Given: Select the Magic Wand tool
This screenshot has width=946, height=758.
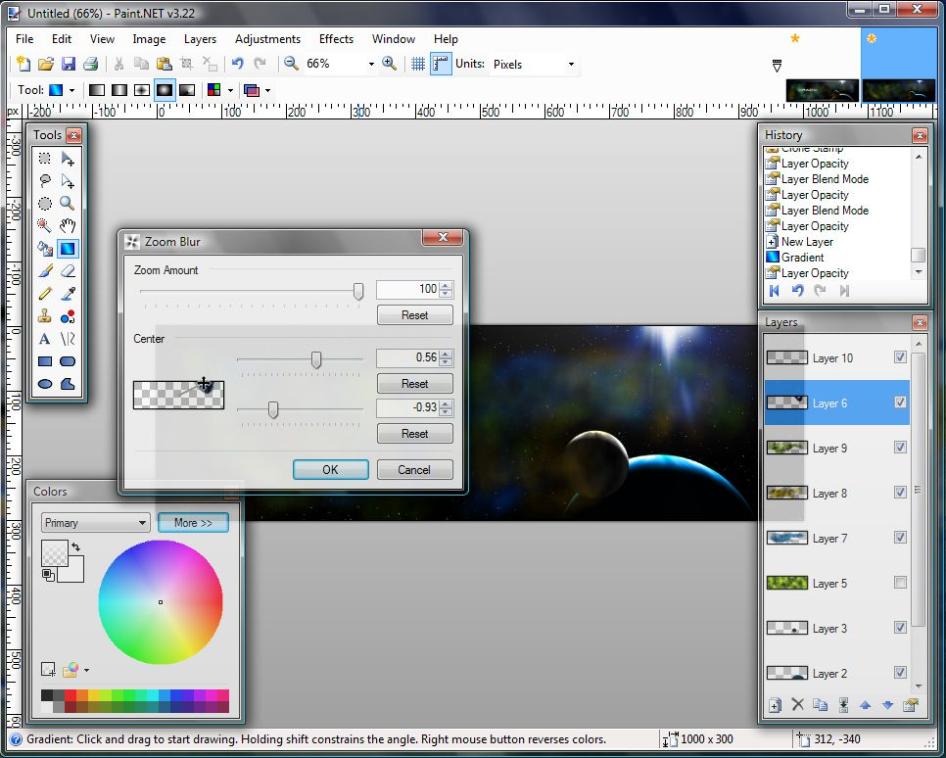Looking at the screenshot, I should (x=45, y=226).
